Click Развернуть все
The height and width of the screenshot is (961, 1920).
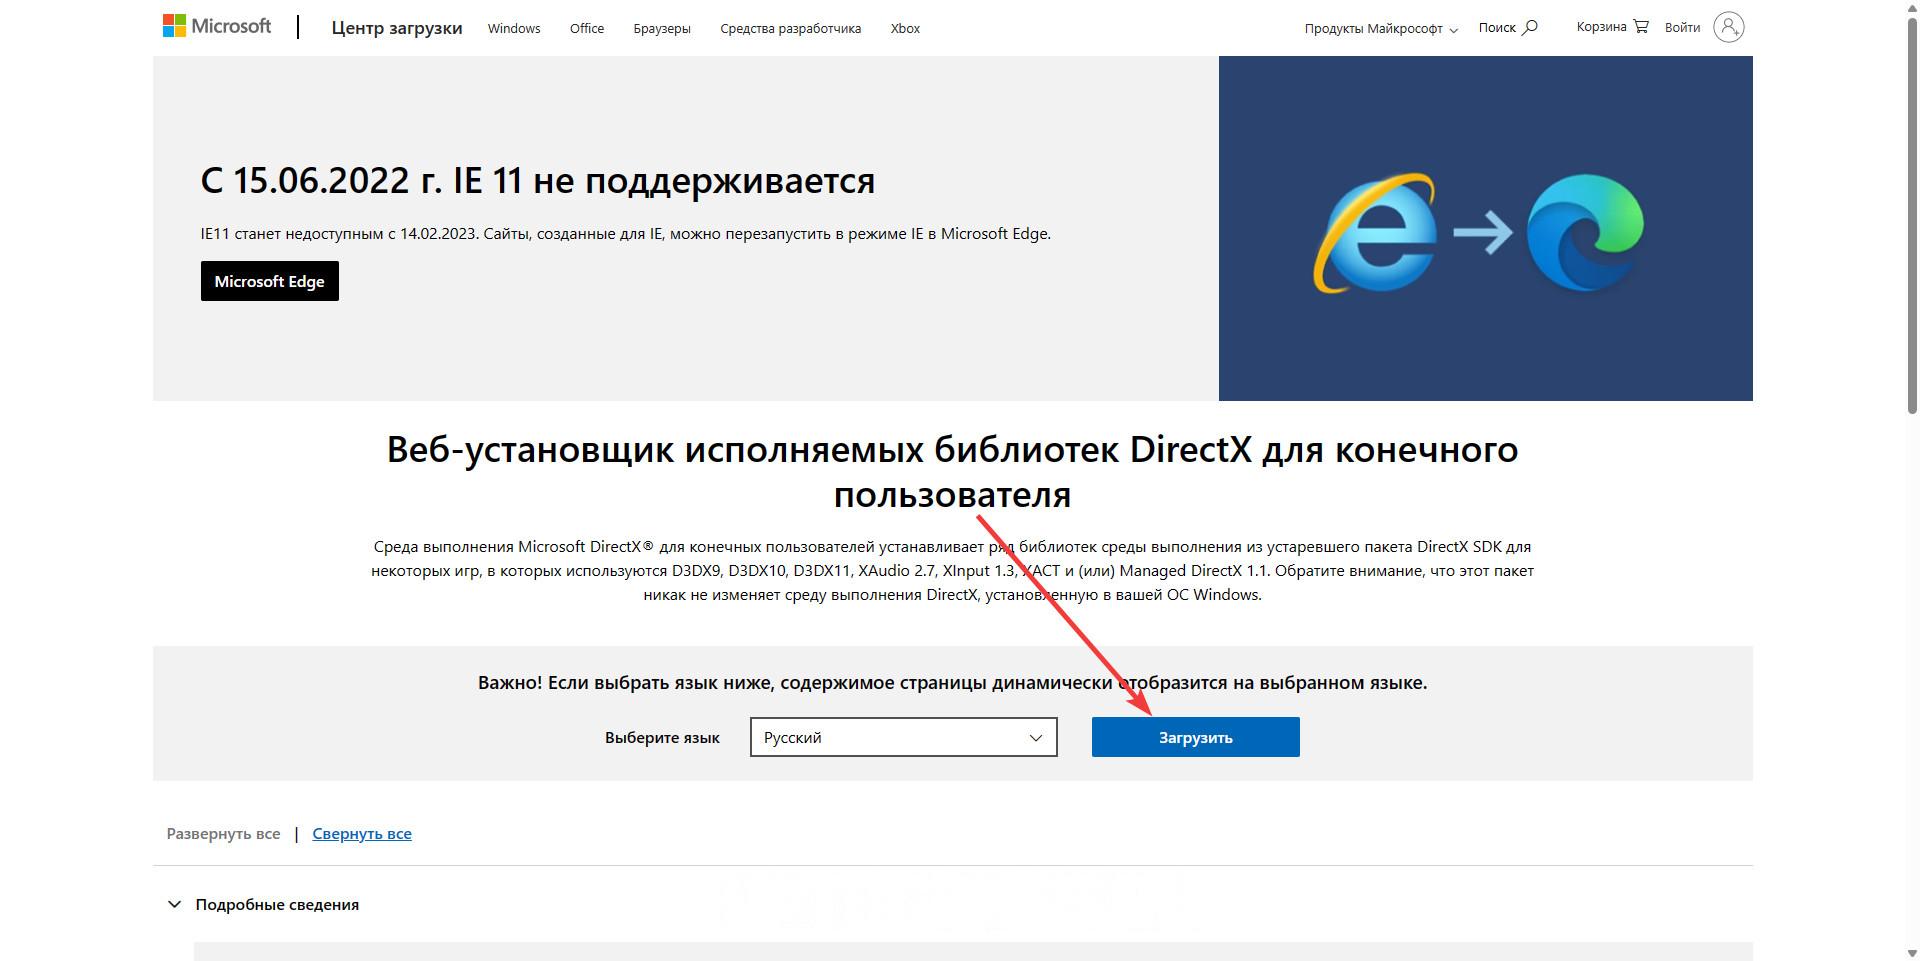tap(223, 833)
